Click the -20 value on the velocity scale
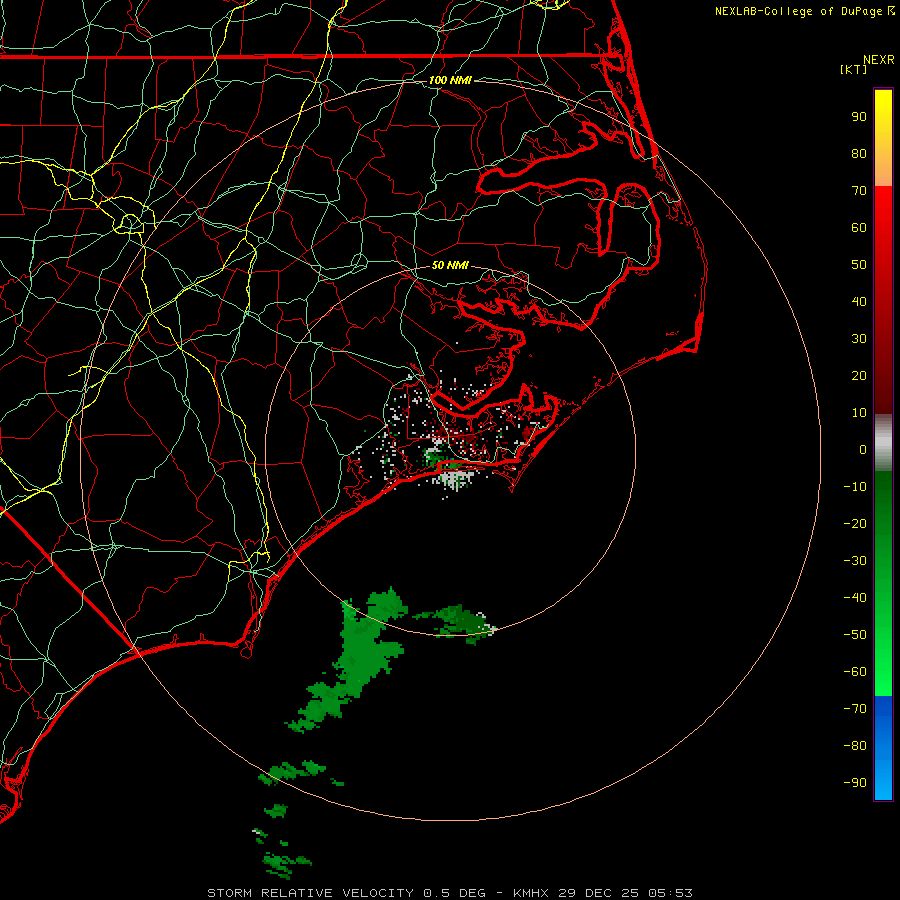The height and width of the screenshot is (900, 900). [855, 524]
